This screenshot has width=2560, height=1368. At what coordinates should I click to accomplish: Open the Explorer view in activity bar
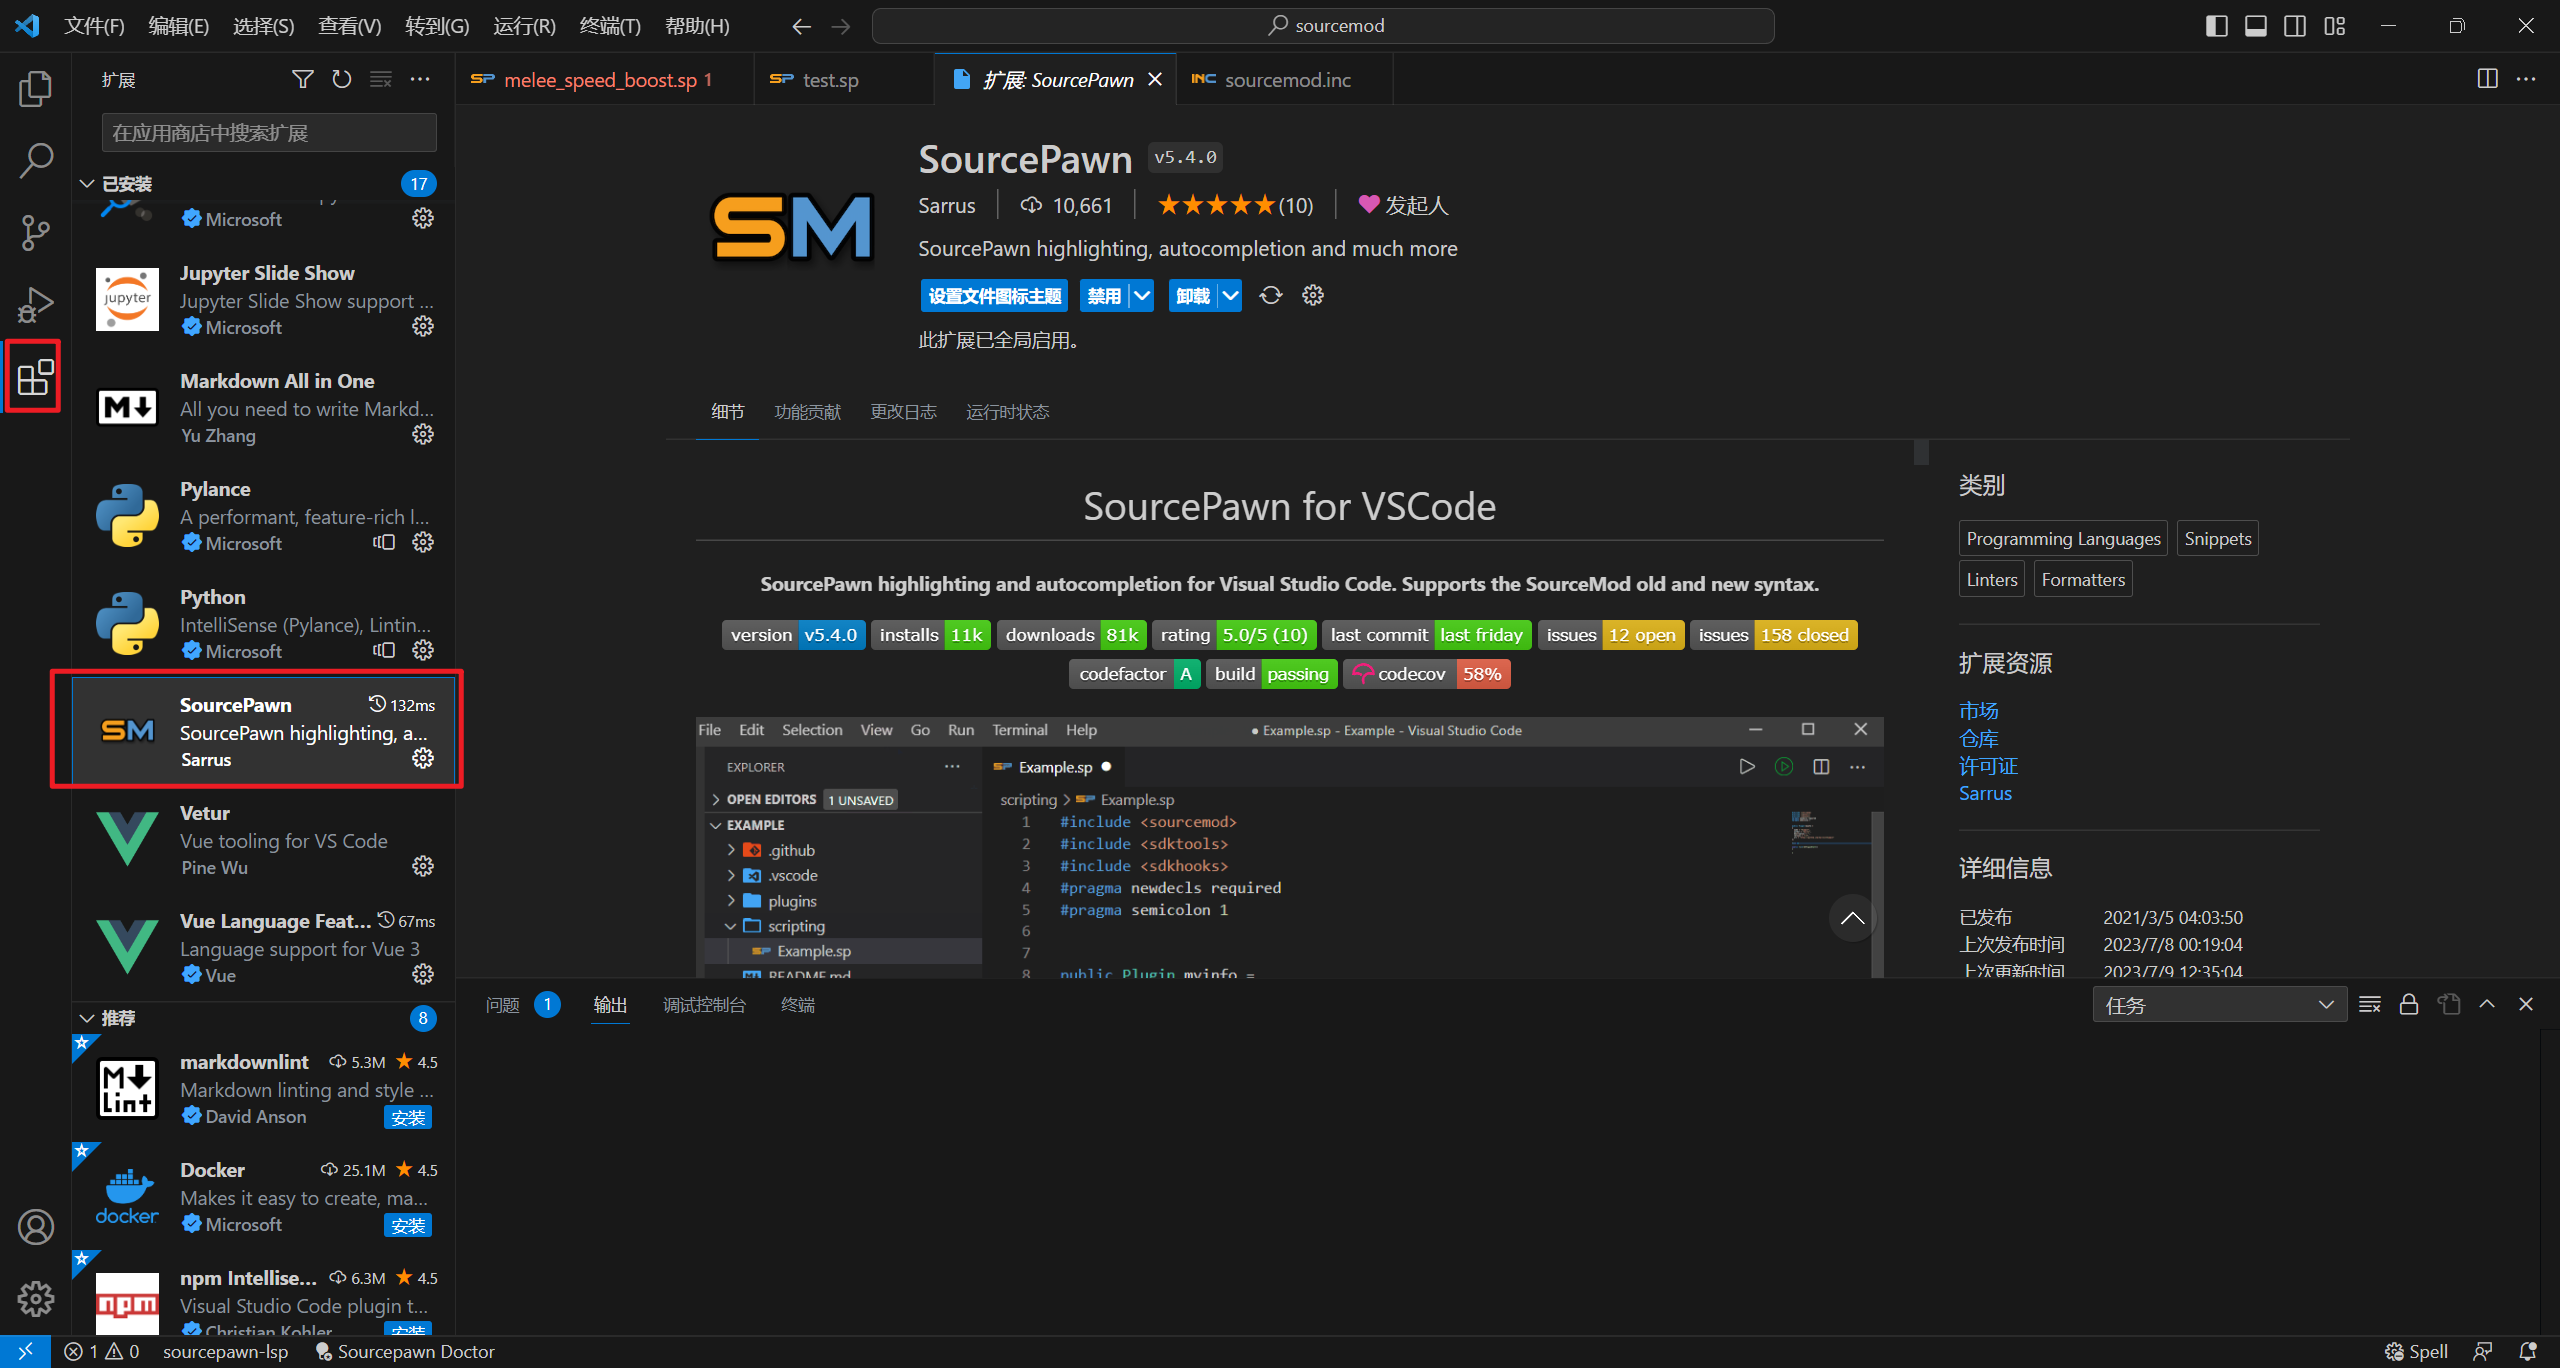(x=35, y=89)
